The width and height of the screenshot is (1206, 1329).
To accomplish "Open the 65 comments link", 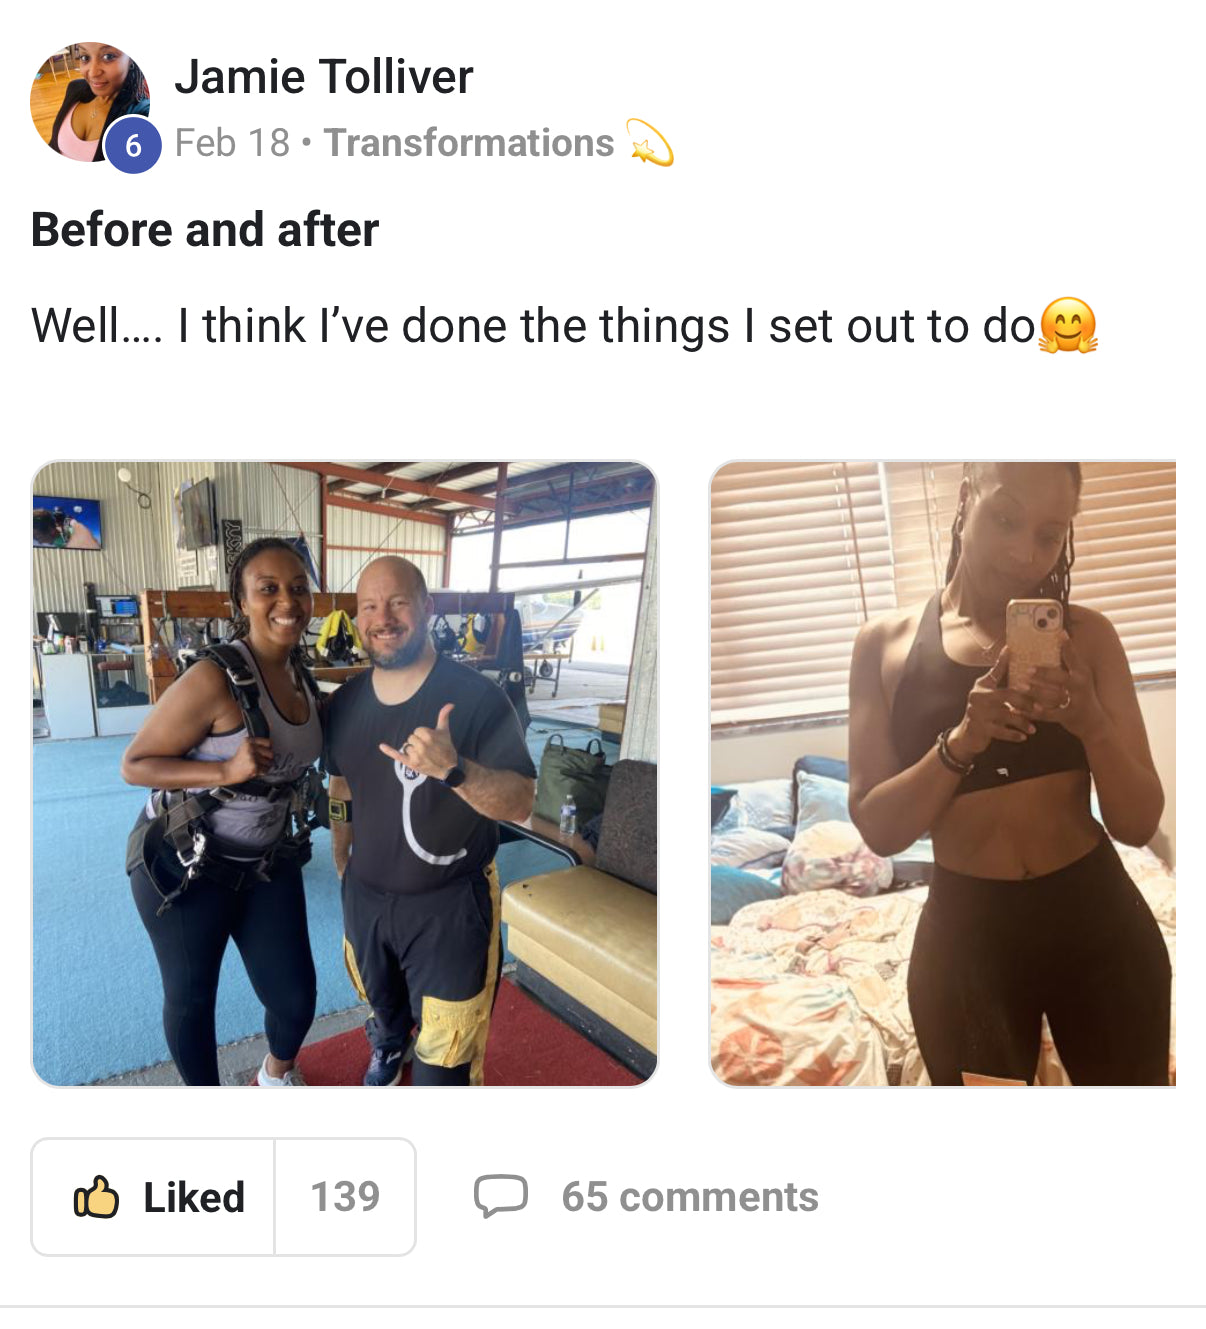I will pyautogui.click(x=690, y=1197).
